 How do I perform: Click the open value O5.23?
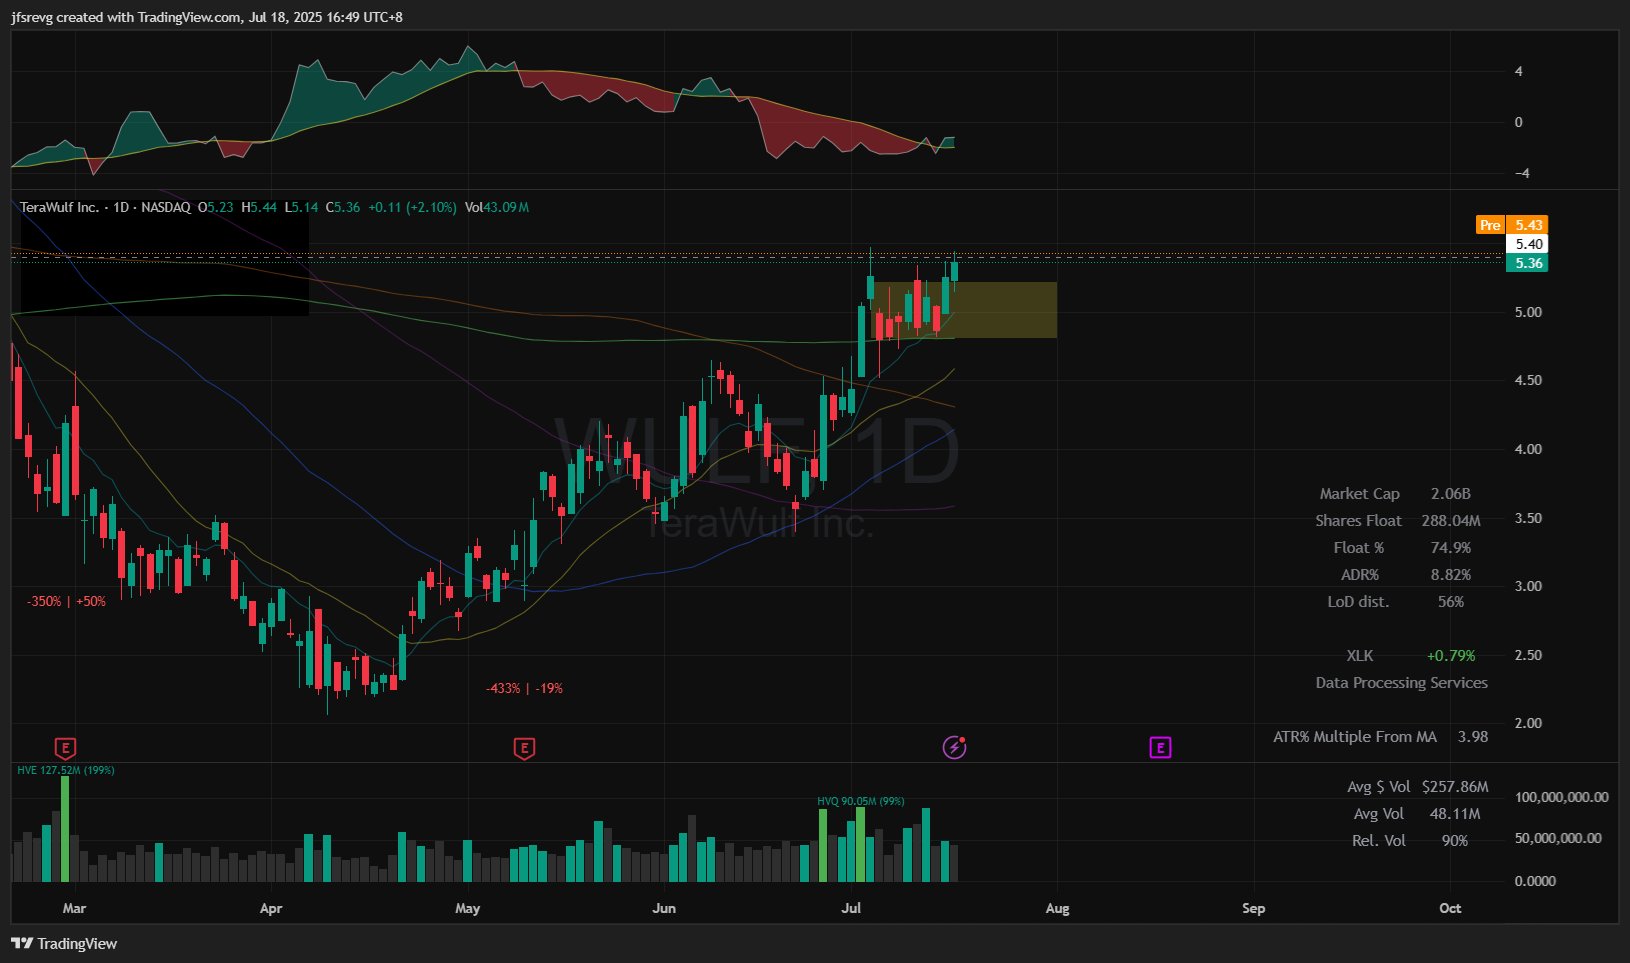216,207
